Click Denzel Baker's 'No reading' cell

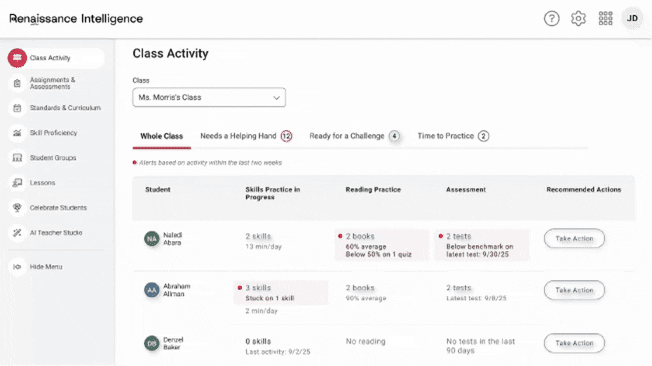[x=366, y=341]
